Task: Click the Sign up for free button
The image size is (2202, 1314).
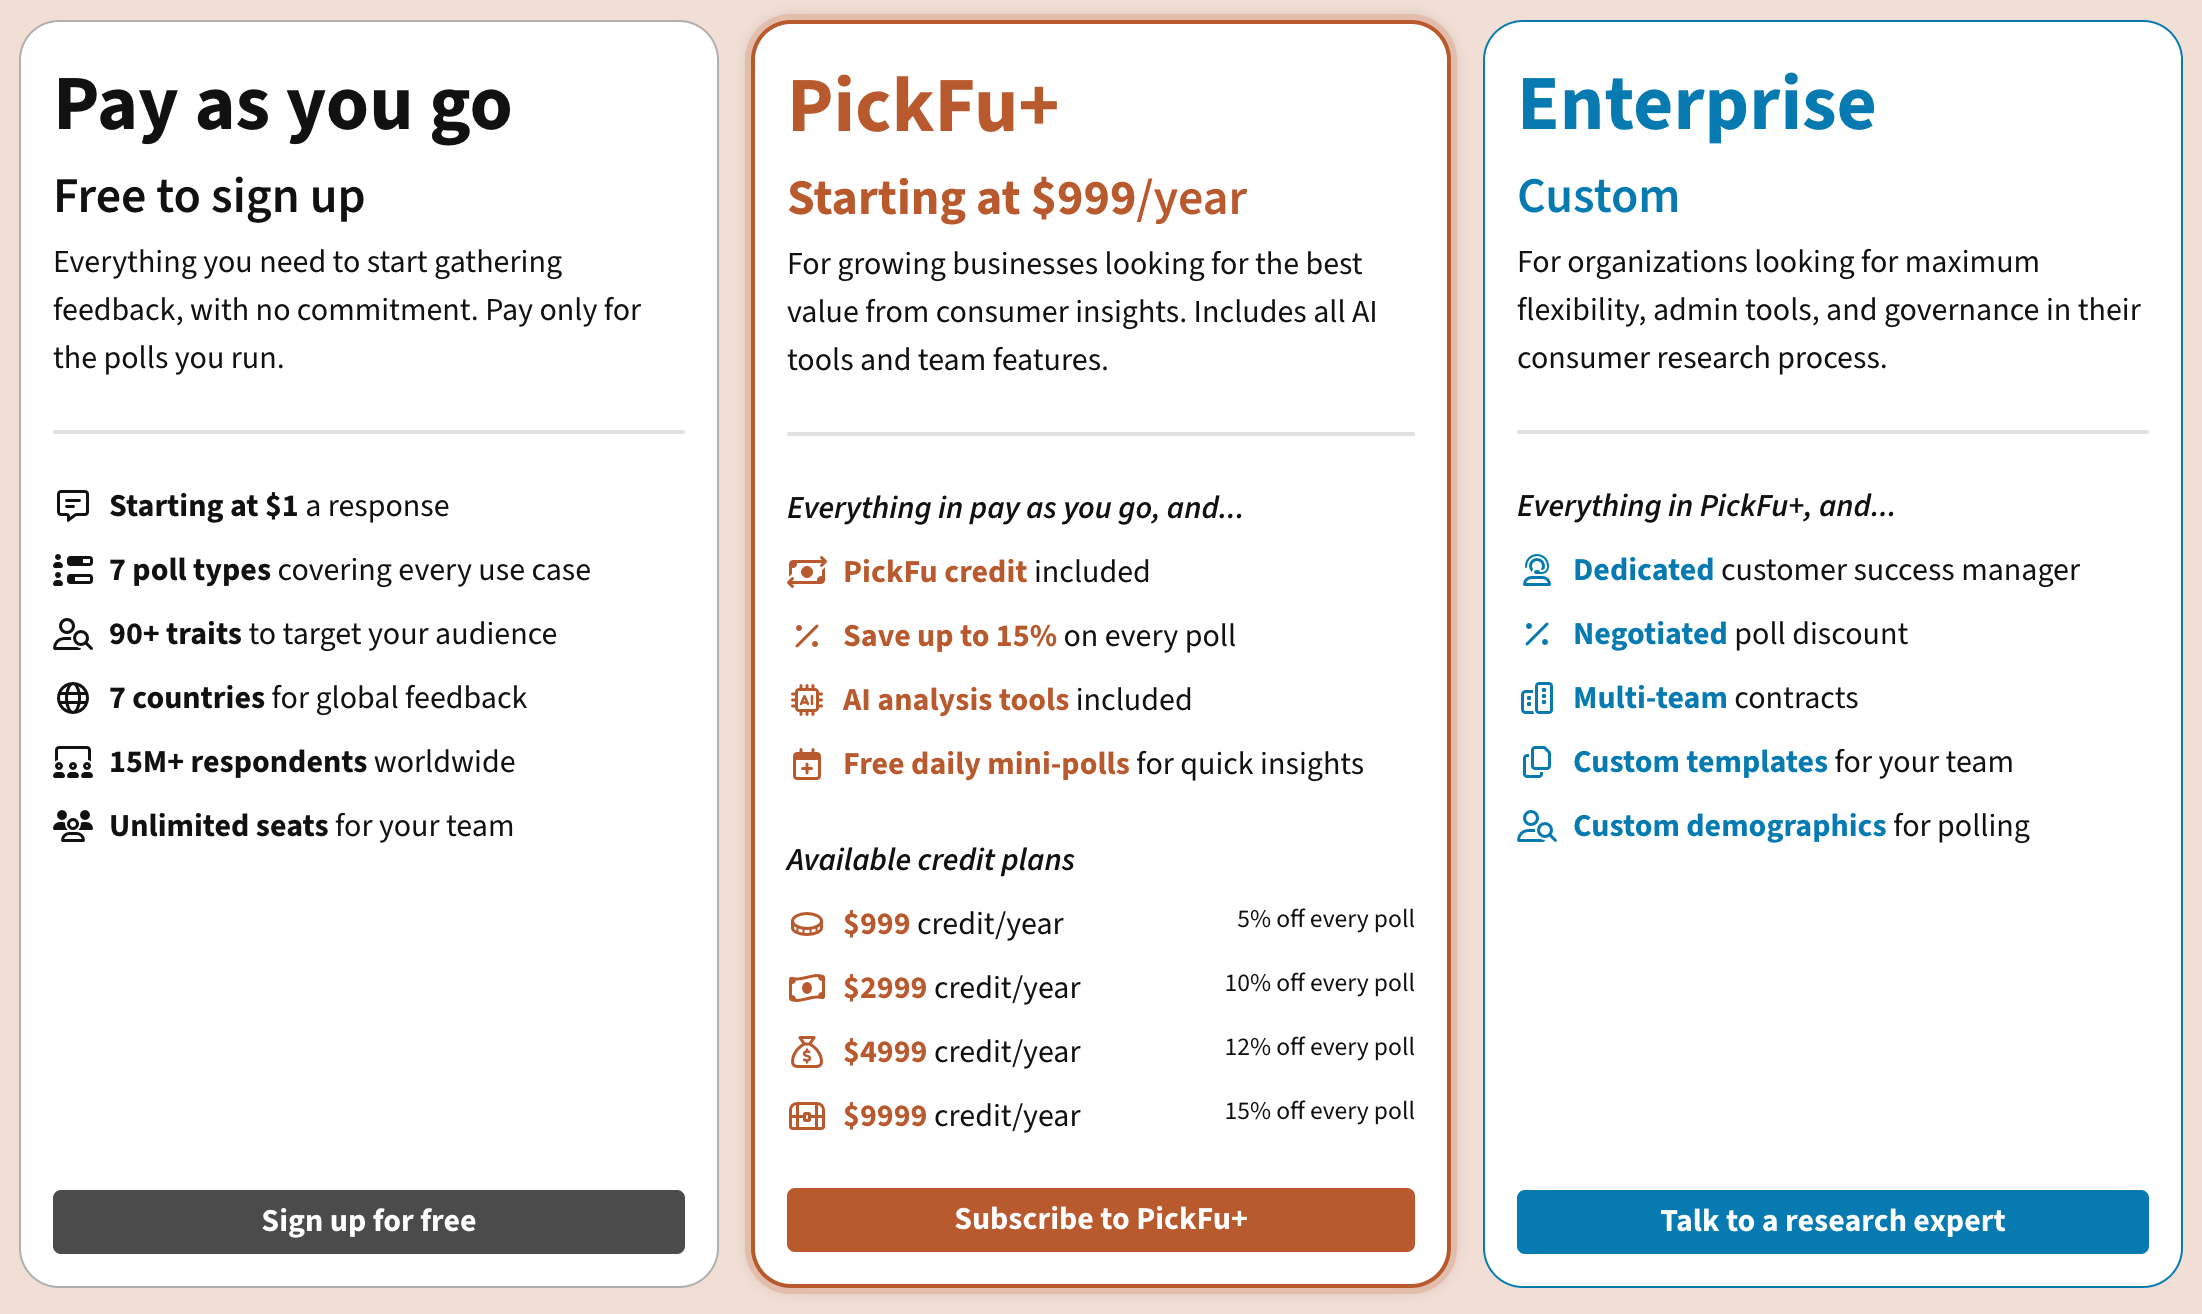Action: click(369, 1221)
